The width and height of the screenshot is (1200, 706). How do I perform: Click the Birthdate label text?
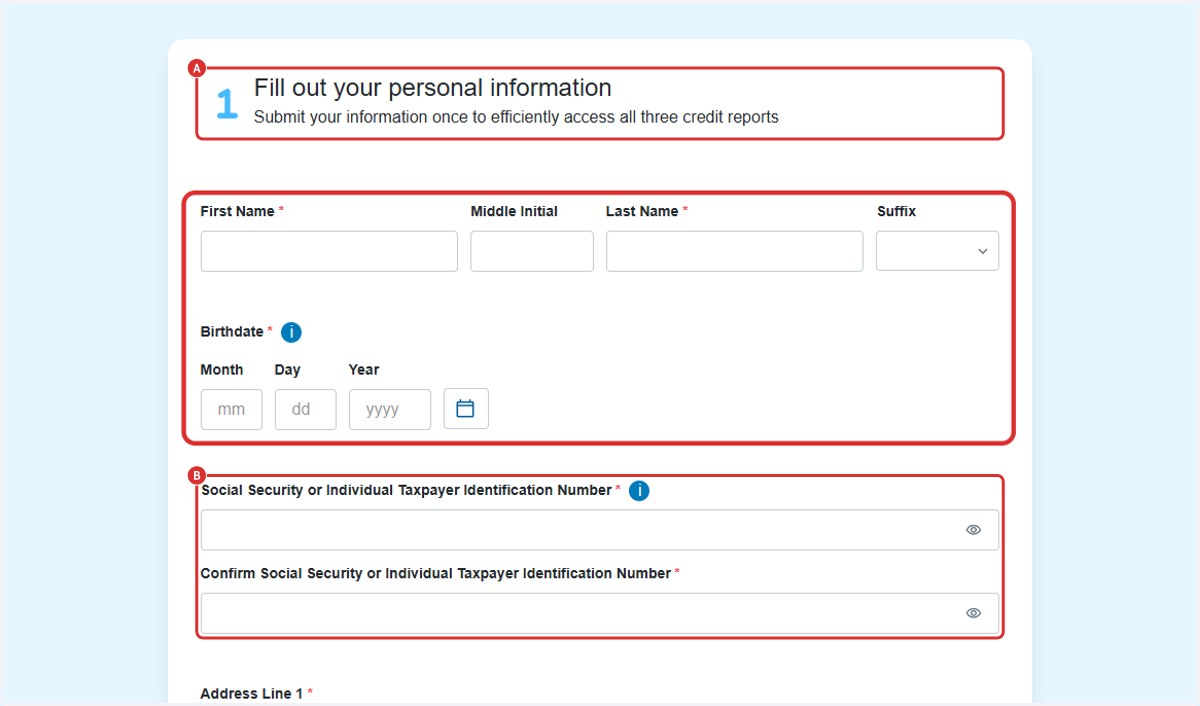pyautogui.click(x=232, y=331)
